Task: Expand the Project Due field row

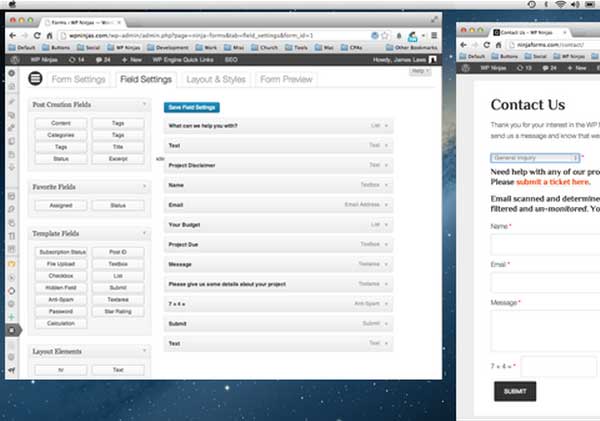Action: pyautogui.click(x=386, y=245)
